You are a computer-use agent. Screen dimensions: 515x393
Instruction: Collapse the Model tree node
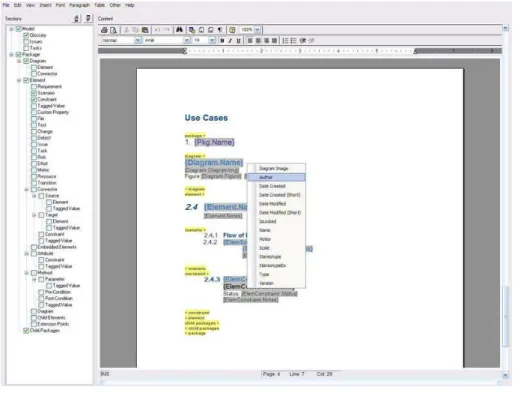tap(11, 29)
